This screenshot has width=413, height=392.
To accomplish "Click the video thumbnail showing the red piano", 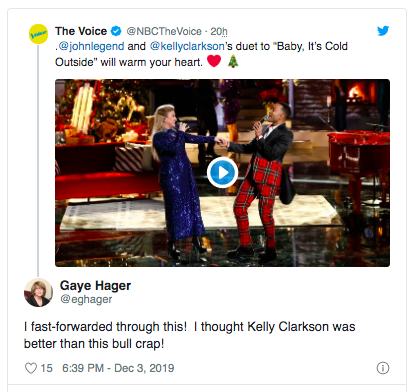I will click(222, 173).
